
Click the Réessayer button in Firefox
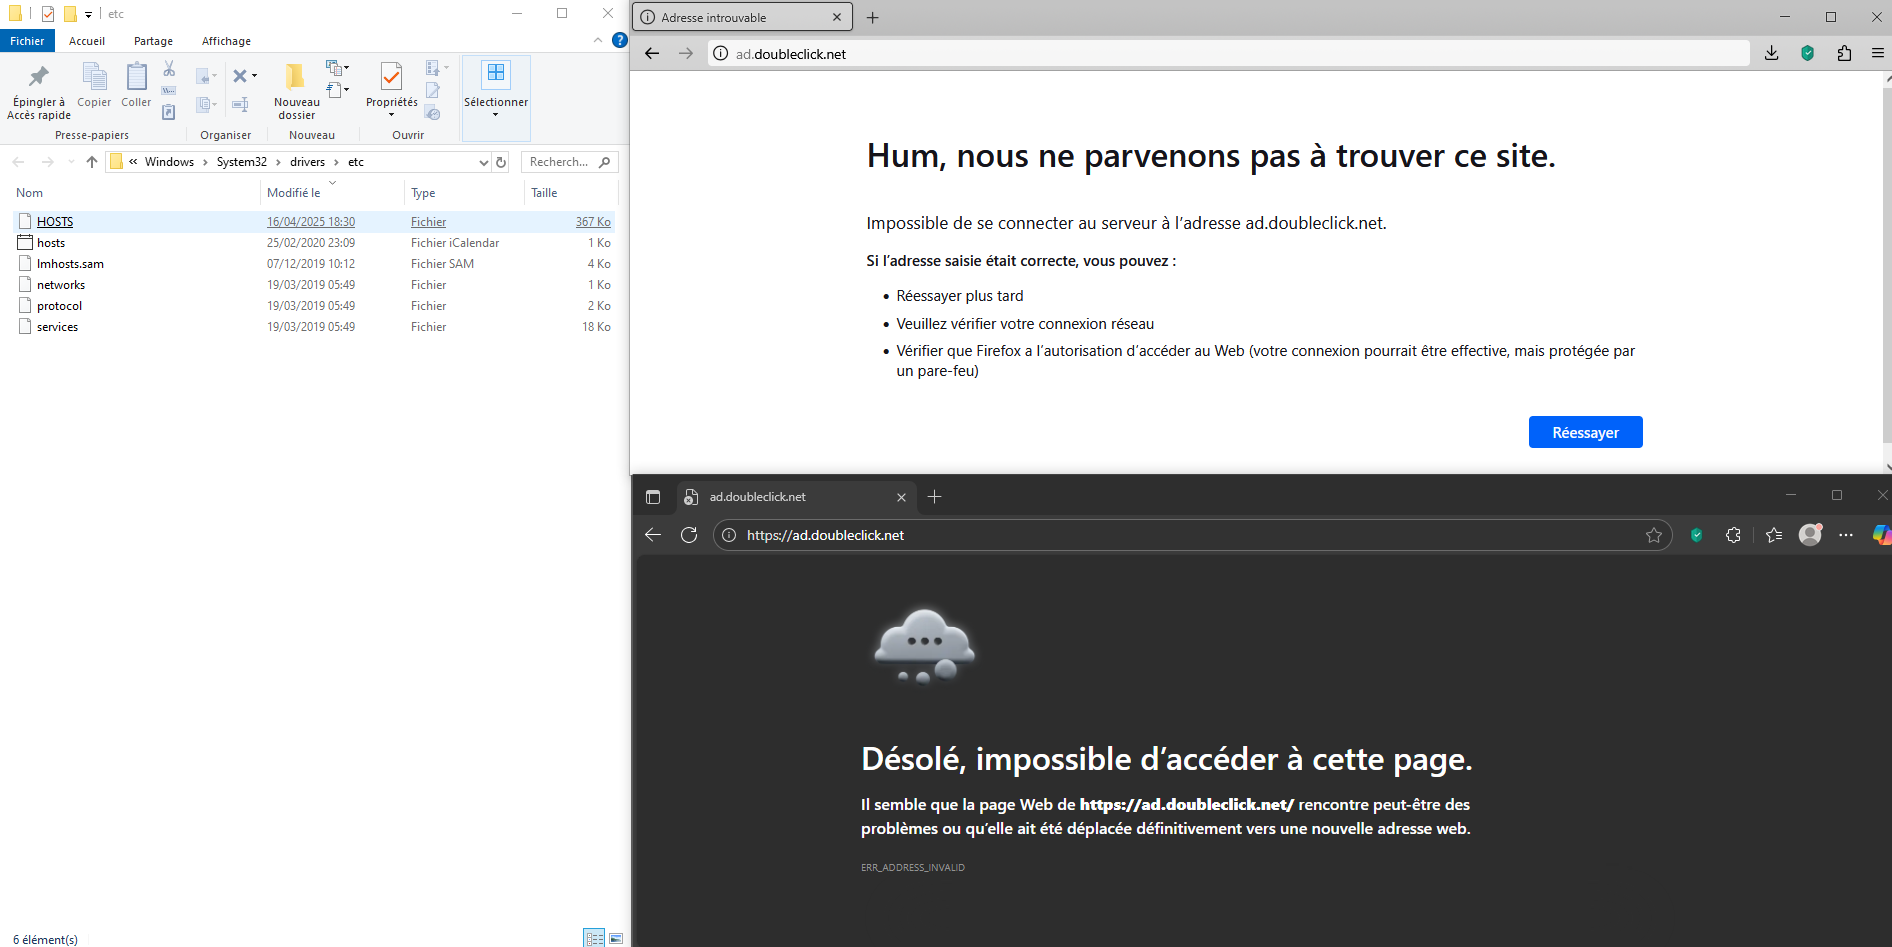(1585, 432)
